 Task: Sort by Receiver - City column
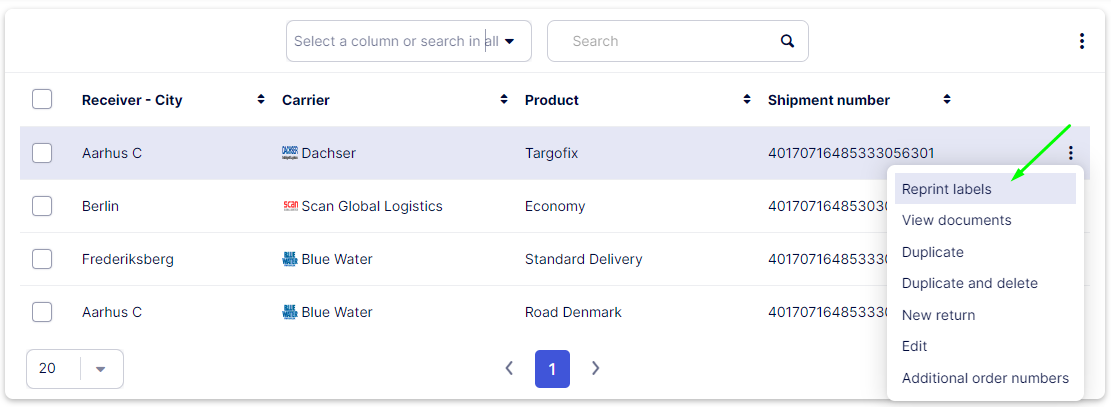tap(261, 100)
